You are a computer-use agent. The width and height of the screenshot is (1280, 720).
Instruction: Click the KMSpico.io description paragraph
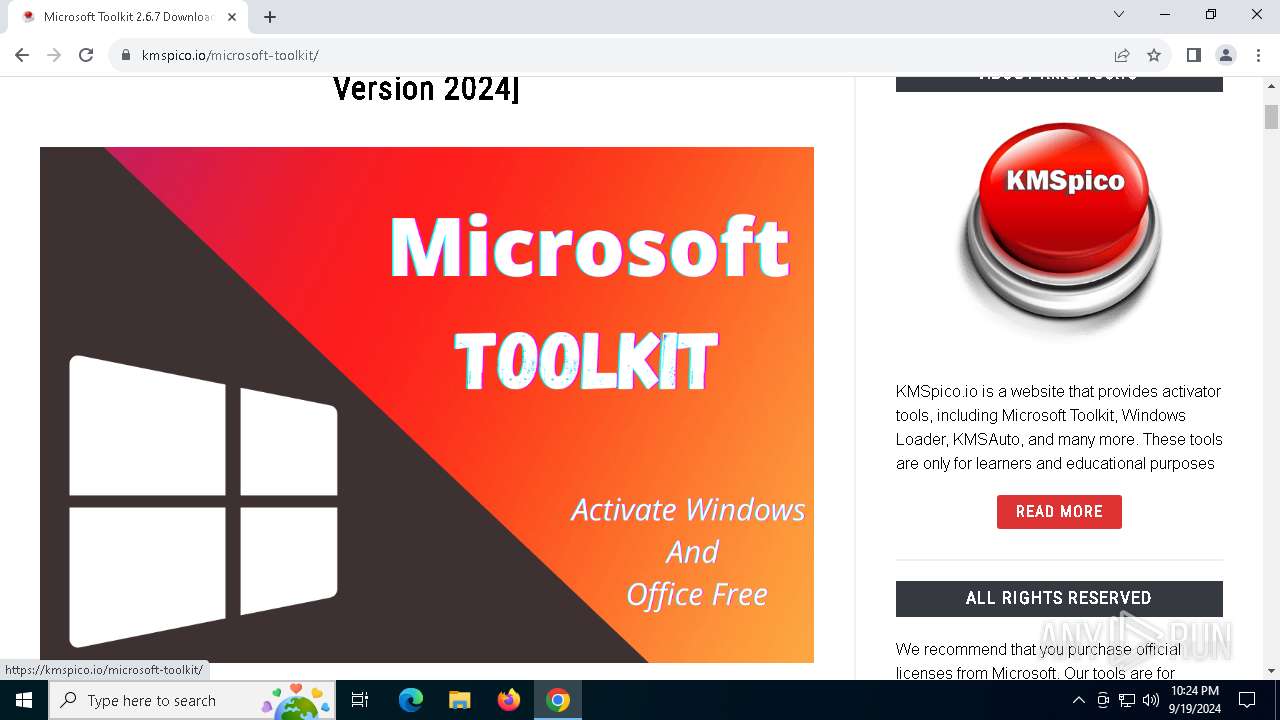(x=1059, y=427)
